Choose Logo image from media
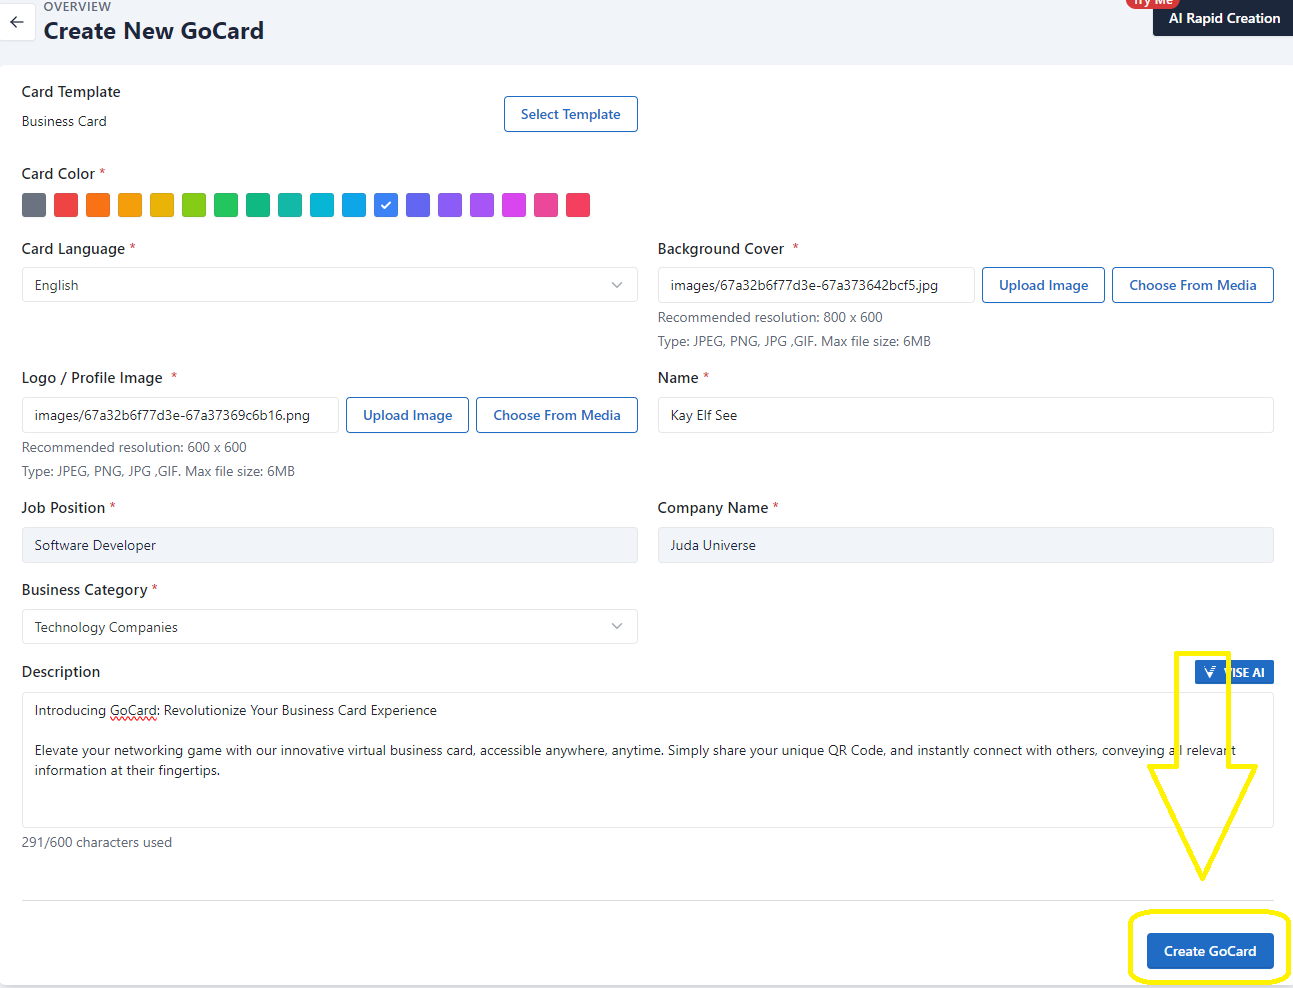 pyautogui.click(x=556, y=415)
